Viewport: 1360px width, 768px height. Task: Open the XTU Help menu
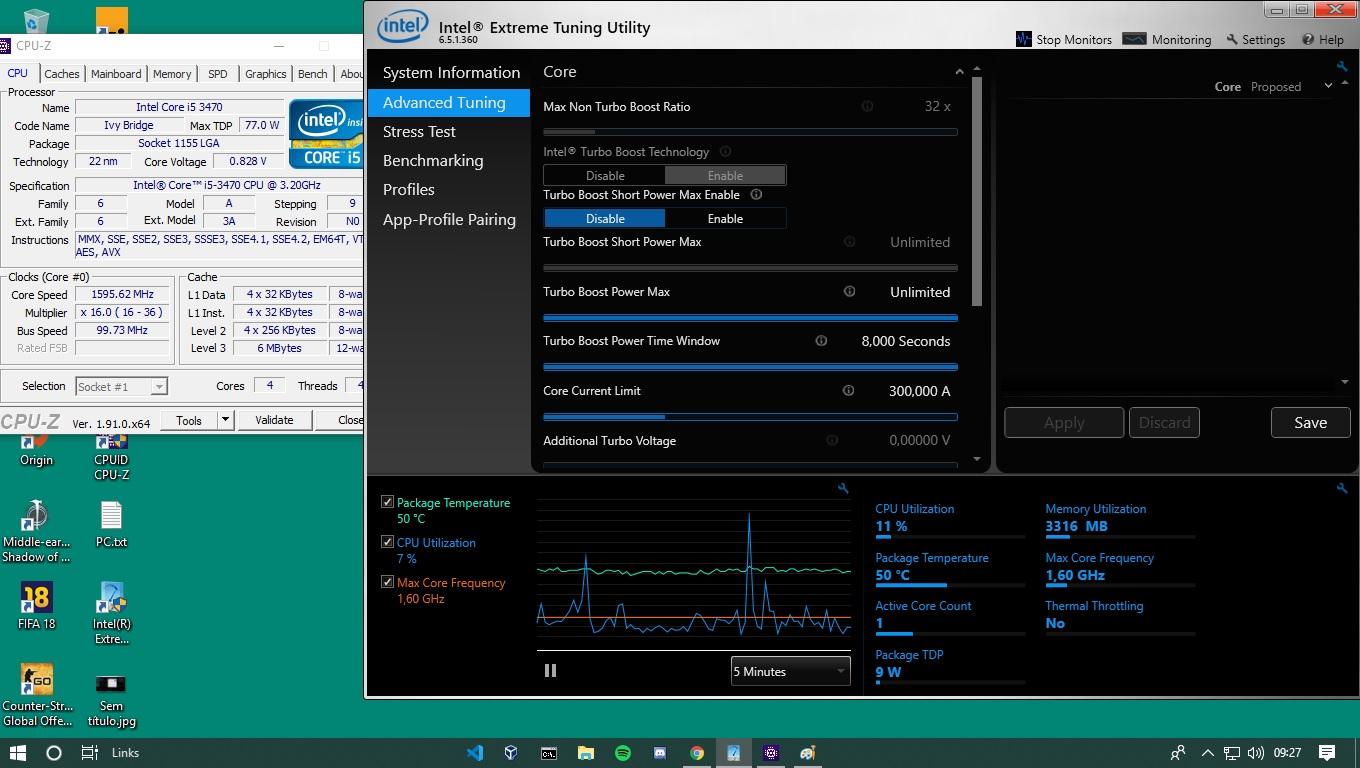click(1322, 40)
